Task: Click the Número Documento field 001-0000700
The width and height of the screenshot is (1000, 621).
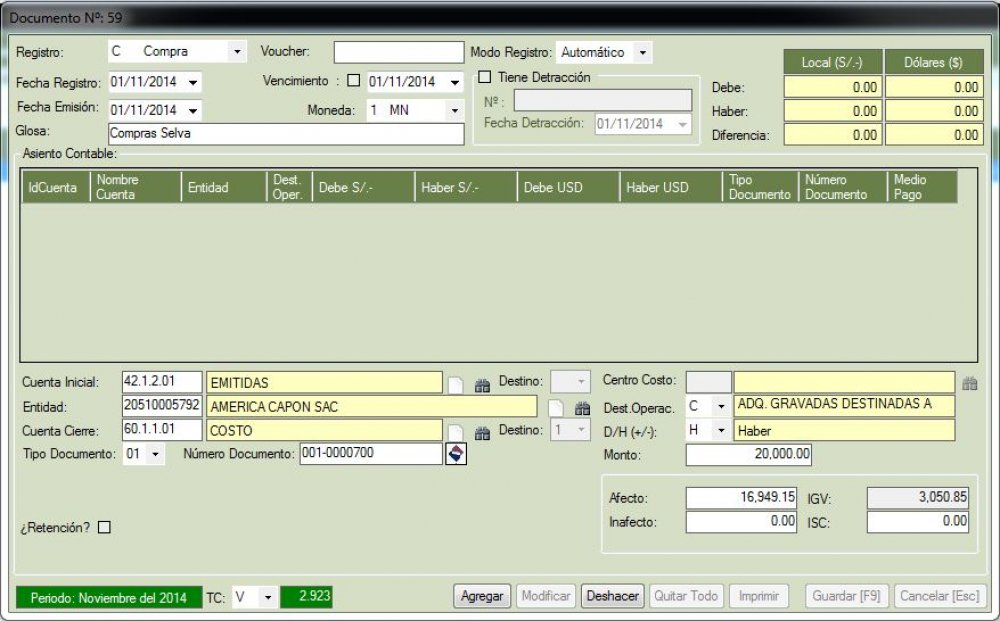Action: coord(371,454)
